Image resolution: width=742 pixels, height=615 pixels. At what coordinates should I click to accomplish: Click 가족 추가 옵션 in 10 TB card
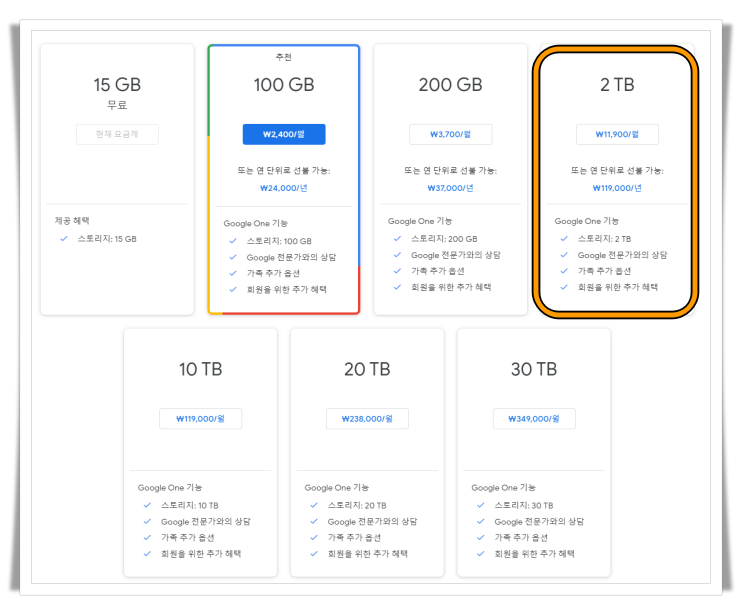point(187,537)
